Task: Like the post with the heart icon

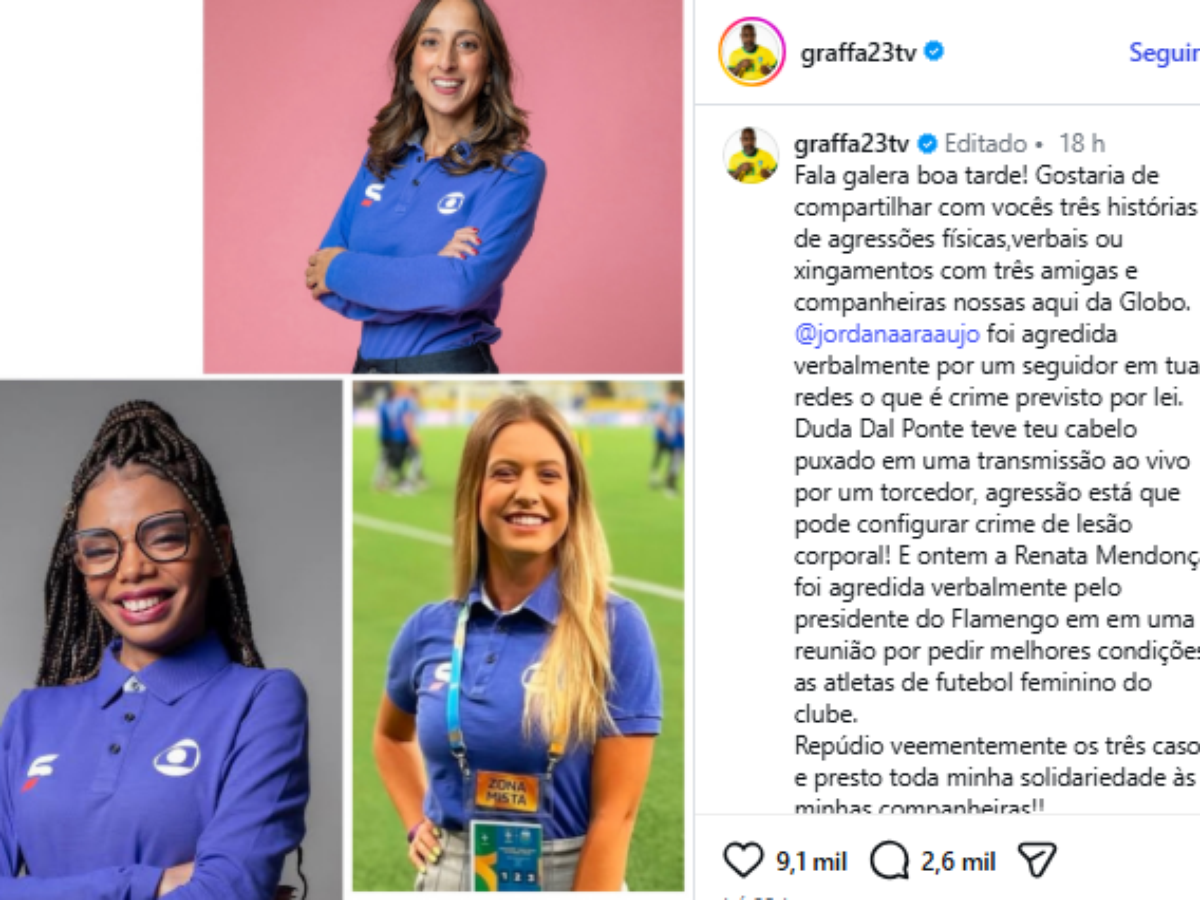Action: (743, 859)
